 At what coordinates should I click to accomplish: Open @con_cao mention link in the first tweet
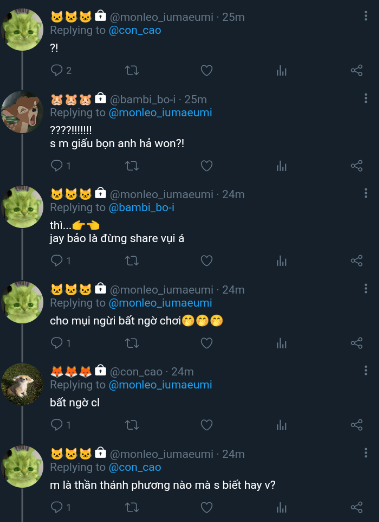(x=135, y=30)
